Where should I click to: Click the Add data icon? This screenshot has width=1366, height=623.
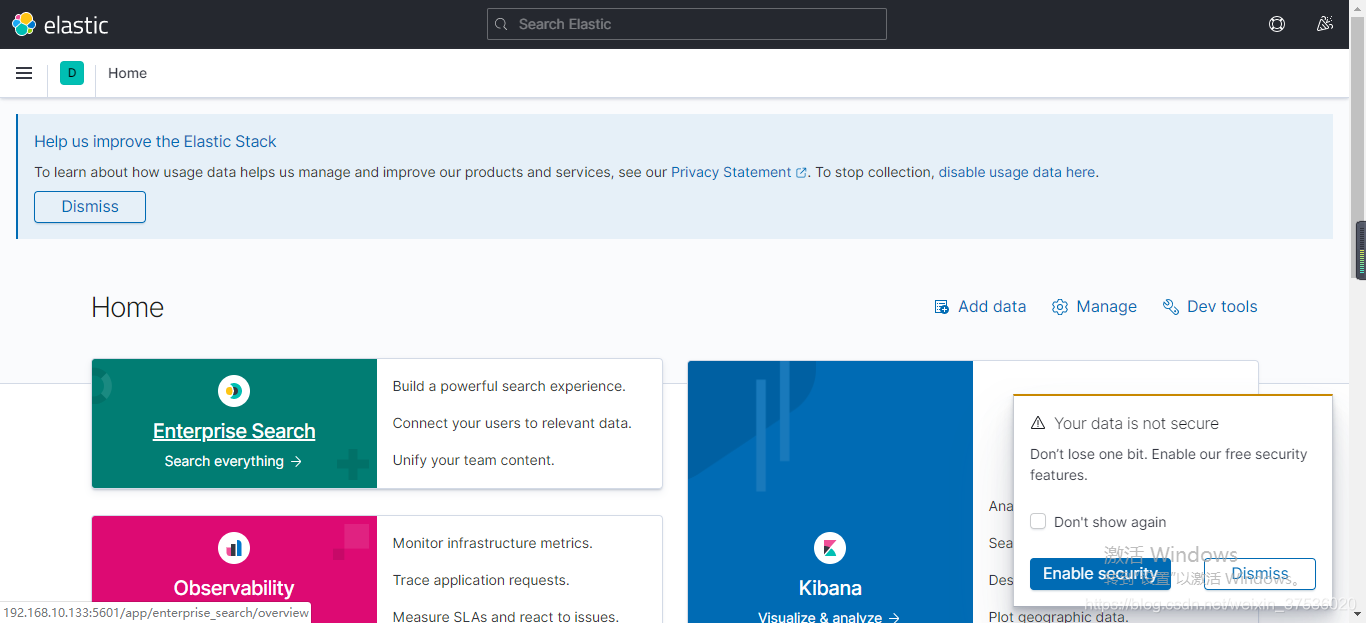pyautogui.click(x=941, y=307)
